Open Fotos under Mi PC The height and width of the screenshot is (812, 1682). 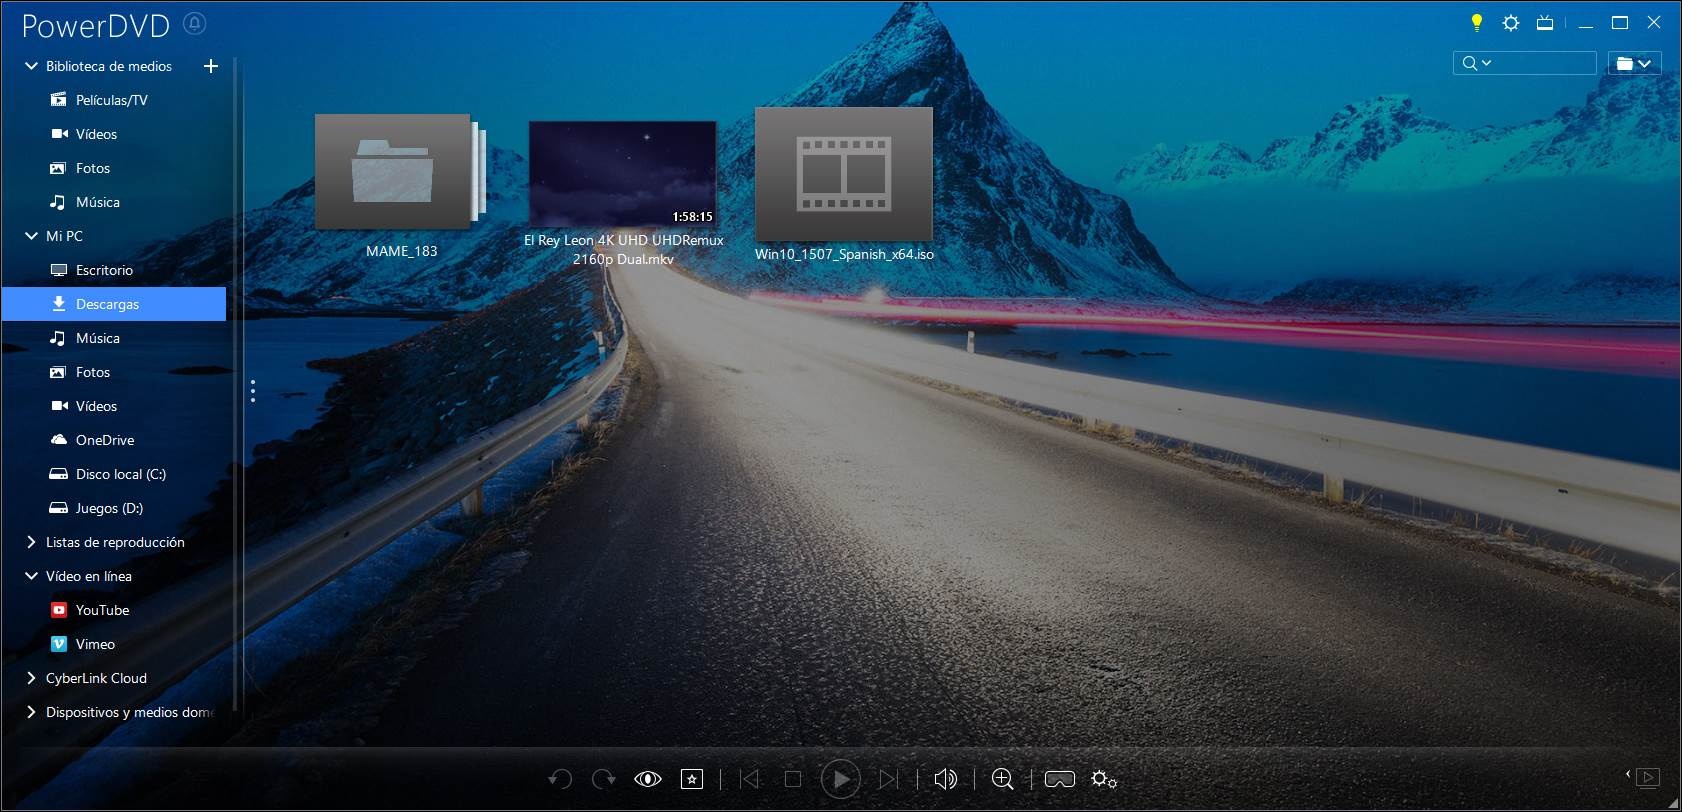92,372
